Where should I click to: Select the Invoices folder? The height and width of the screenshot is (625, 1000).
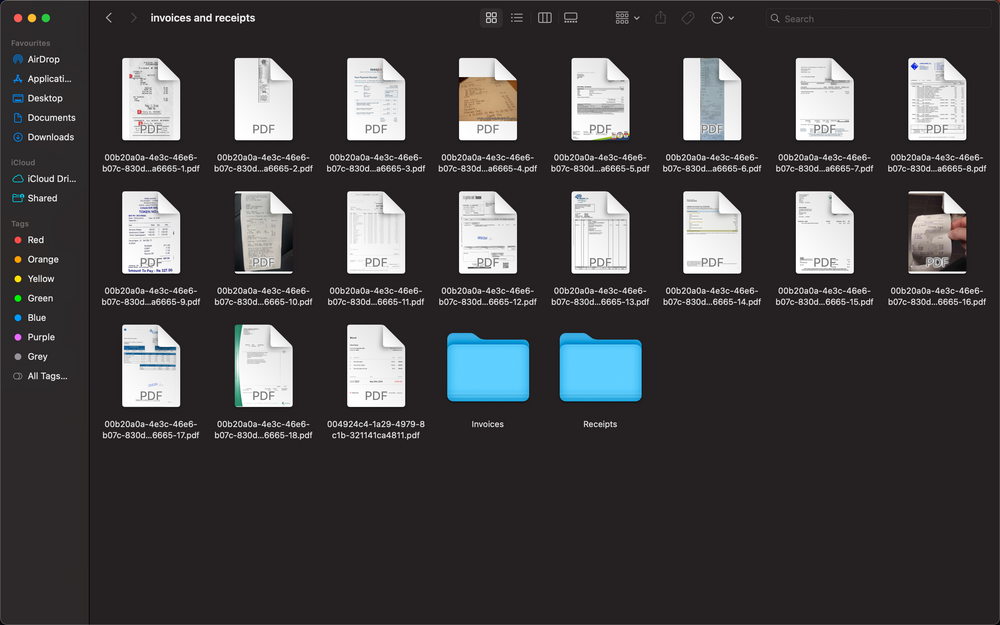pyautogui.click(x=488, y=368)
